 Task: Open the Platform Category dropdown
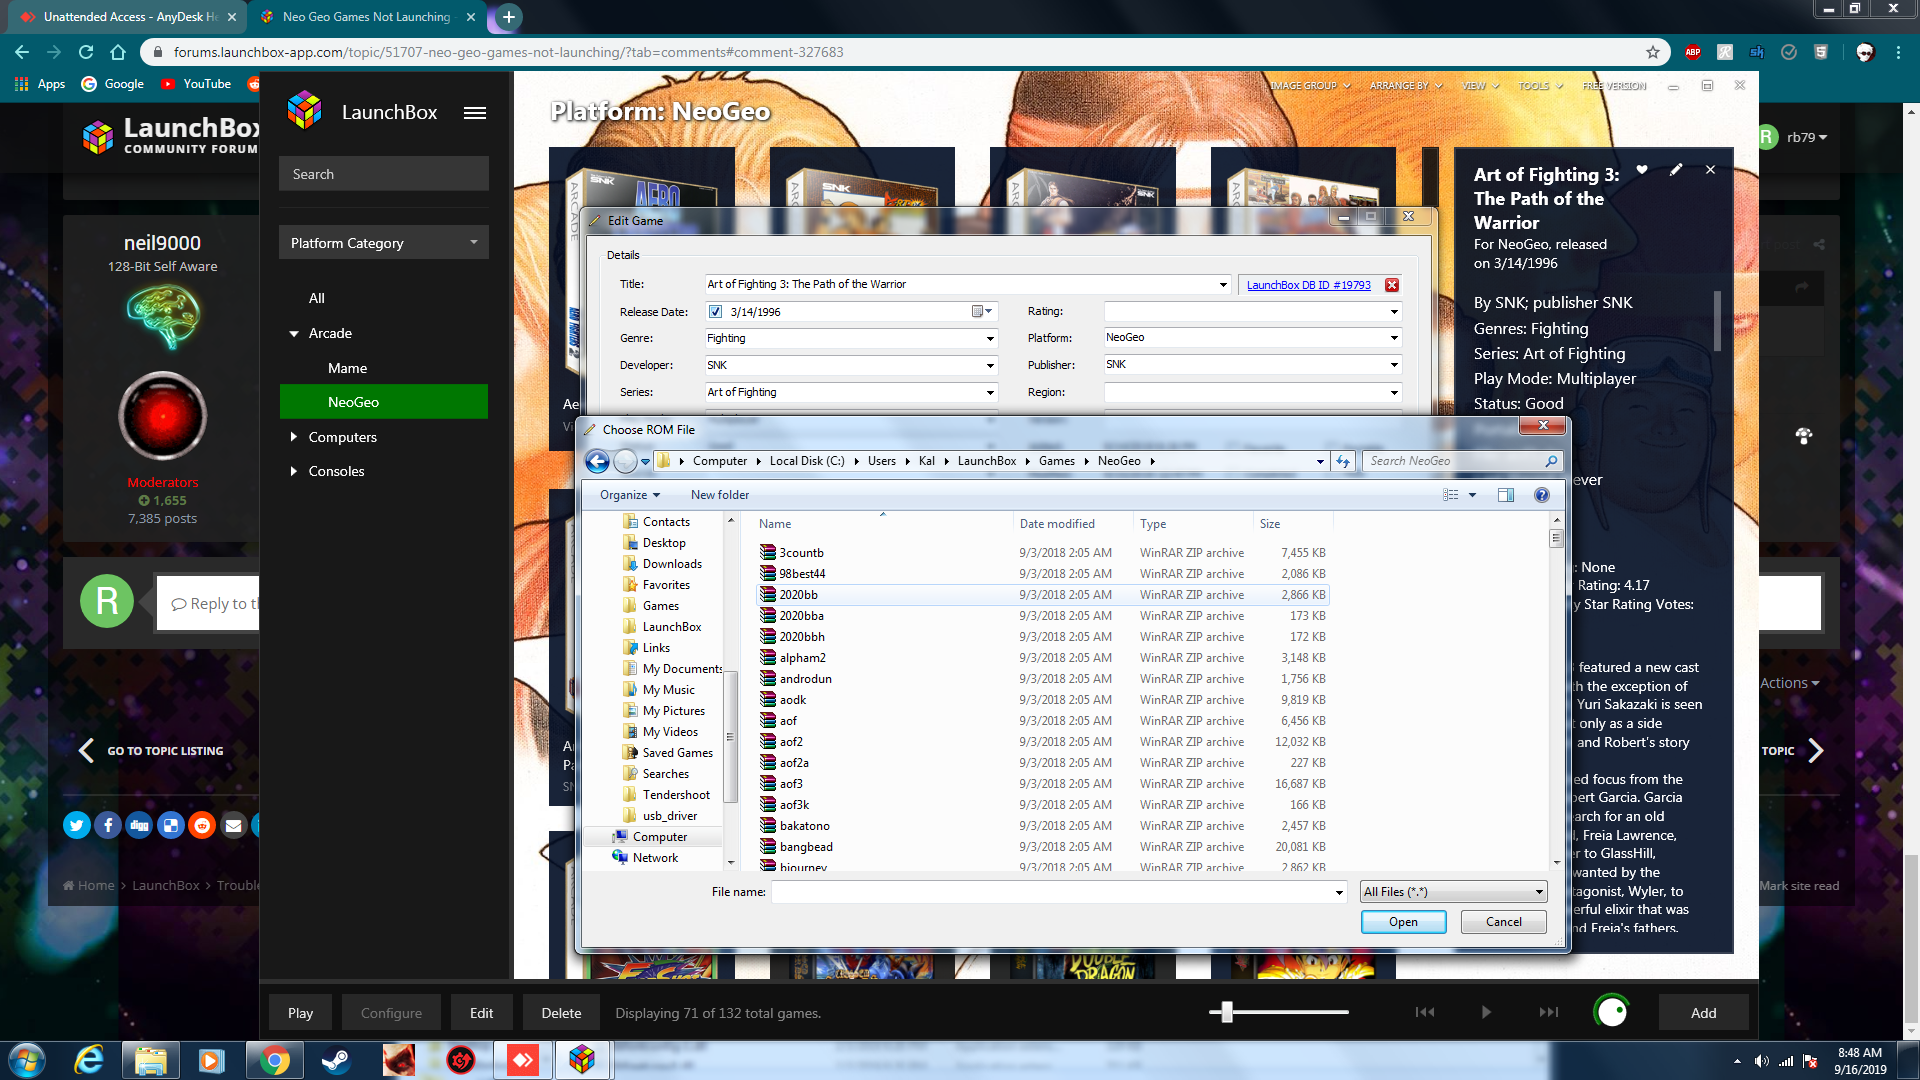[x=384, y=243]
